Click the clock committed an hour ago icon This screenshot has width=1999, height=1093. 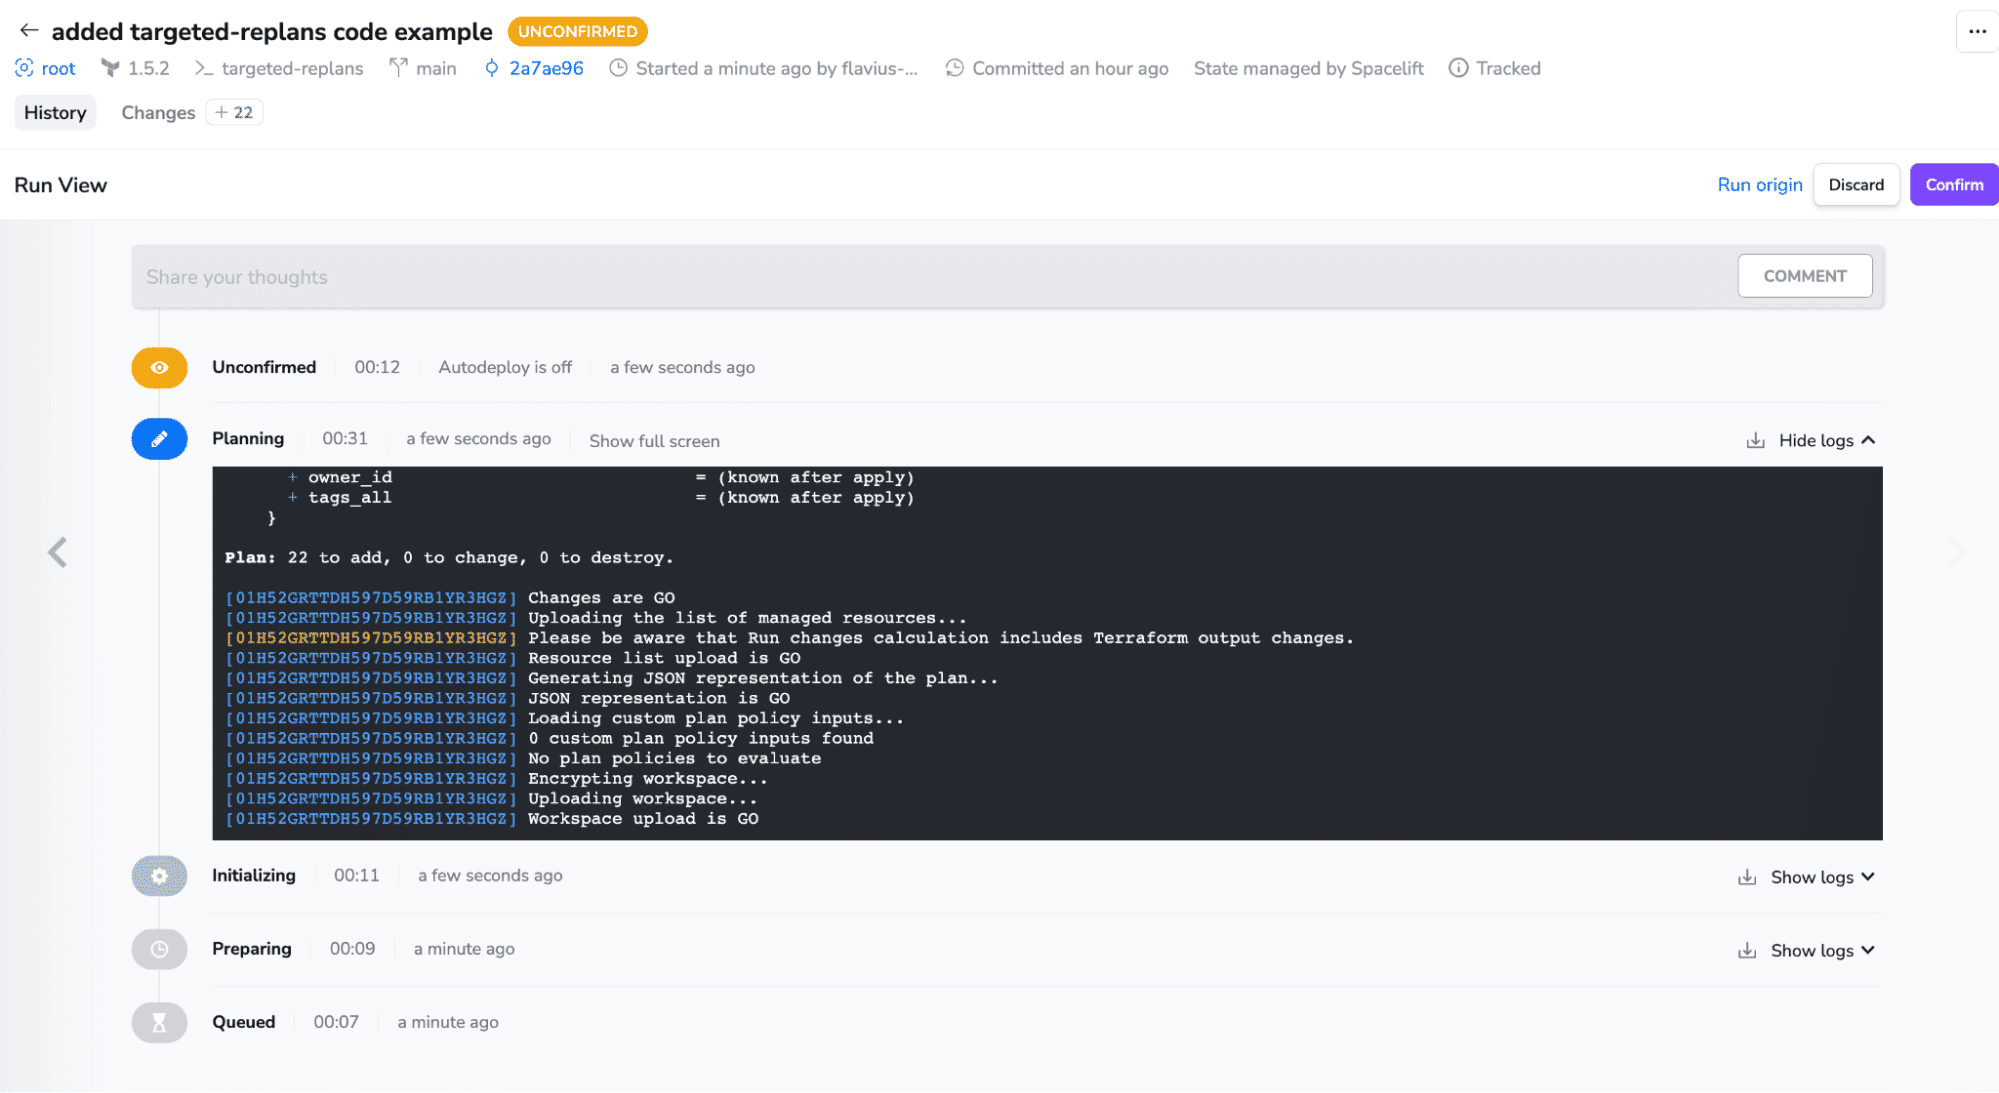950,69
